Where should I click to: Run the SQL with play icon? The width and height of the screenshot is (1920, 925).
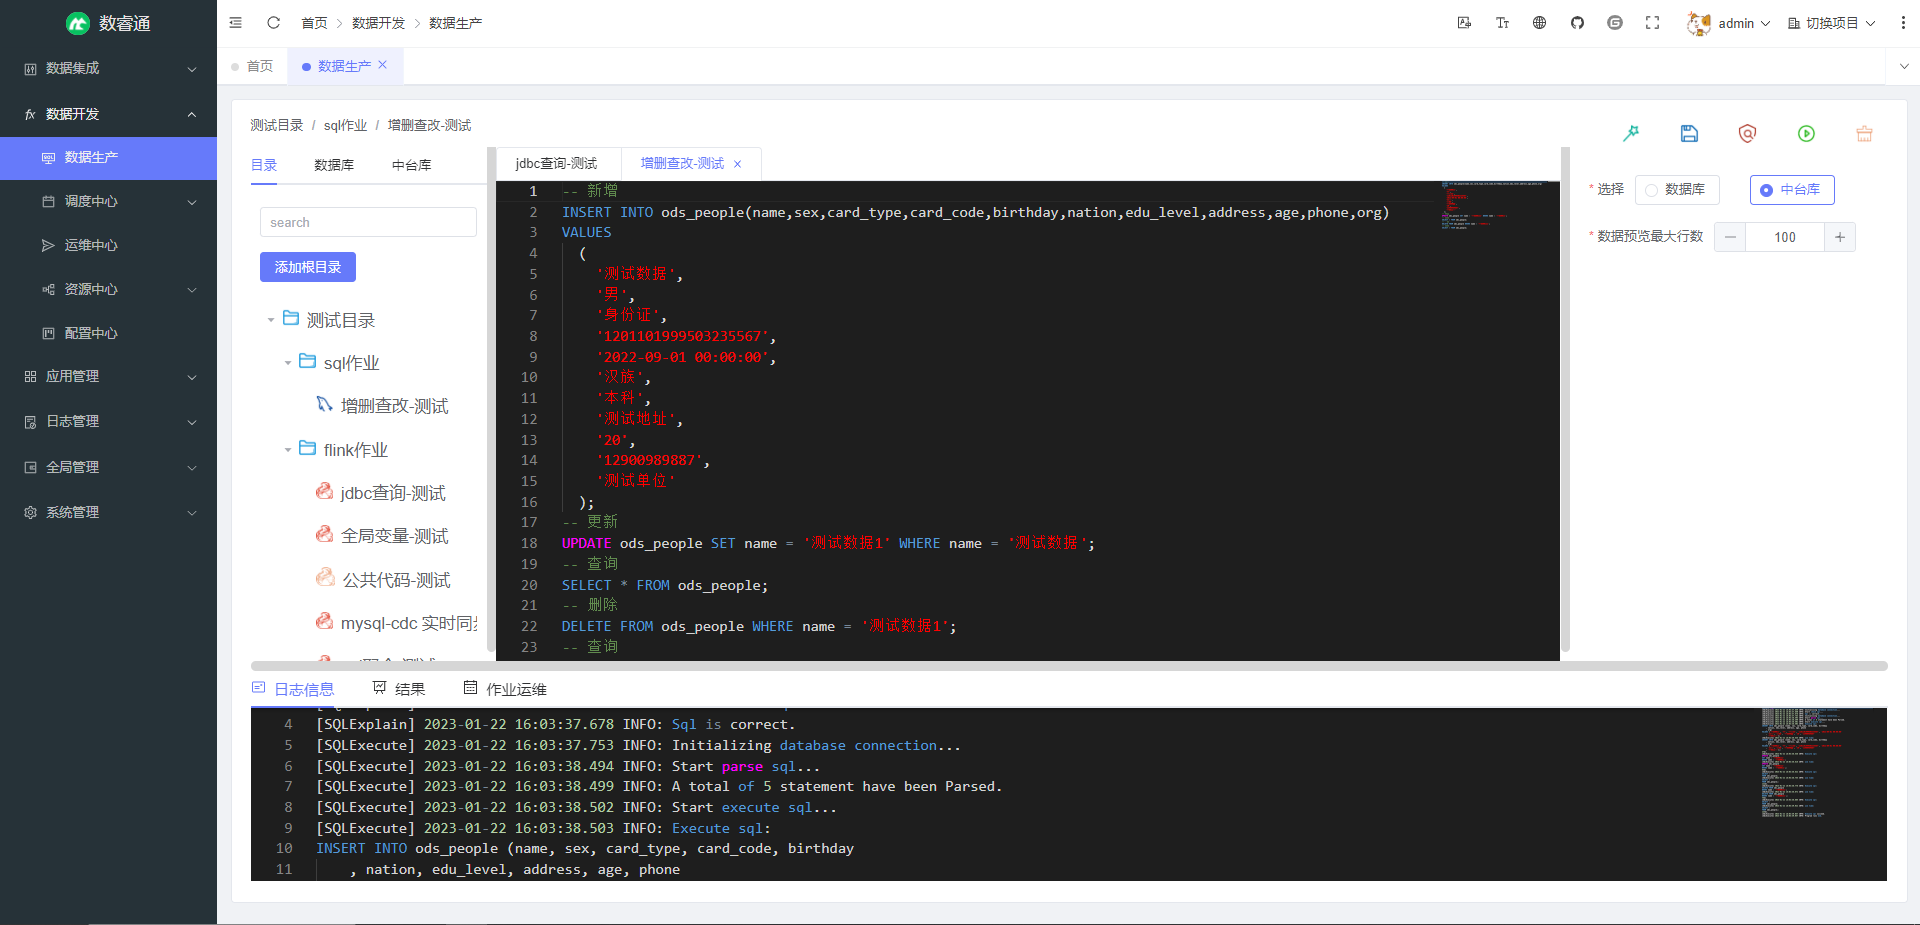click(x=1806, y=133)
